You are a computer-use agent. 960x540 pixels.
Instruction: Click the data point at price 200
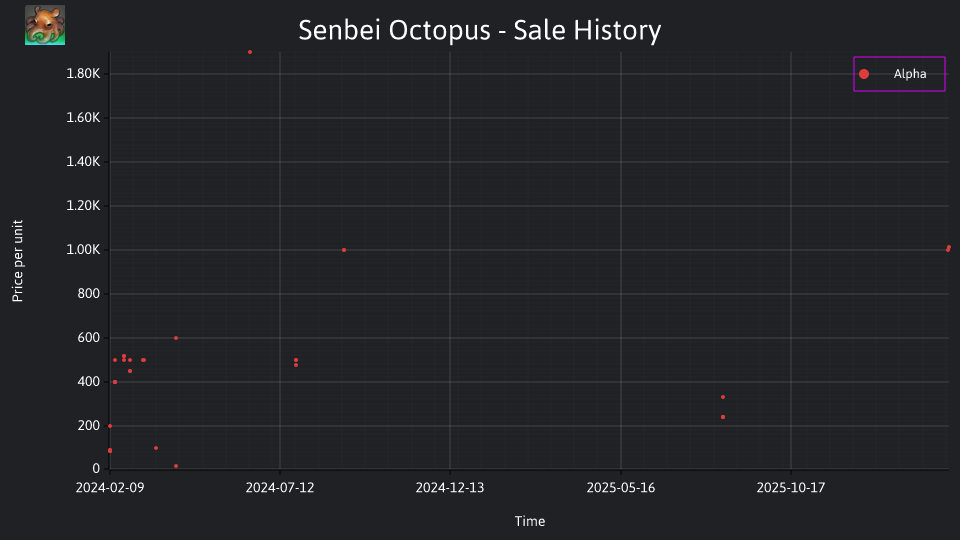(x=110, y=426)
